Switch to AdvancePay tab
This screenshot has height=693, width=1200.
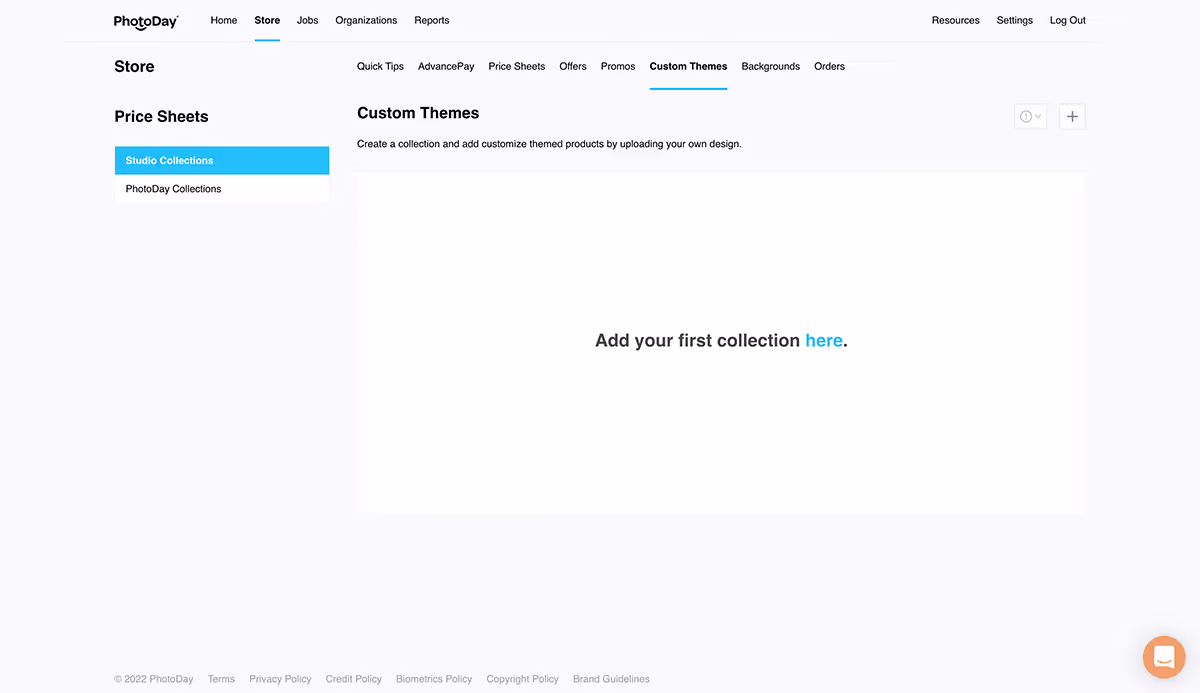pos(446,66)
